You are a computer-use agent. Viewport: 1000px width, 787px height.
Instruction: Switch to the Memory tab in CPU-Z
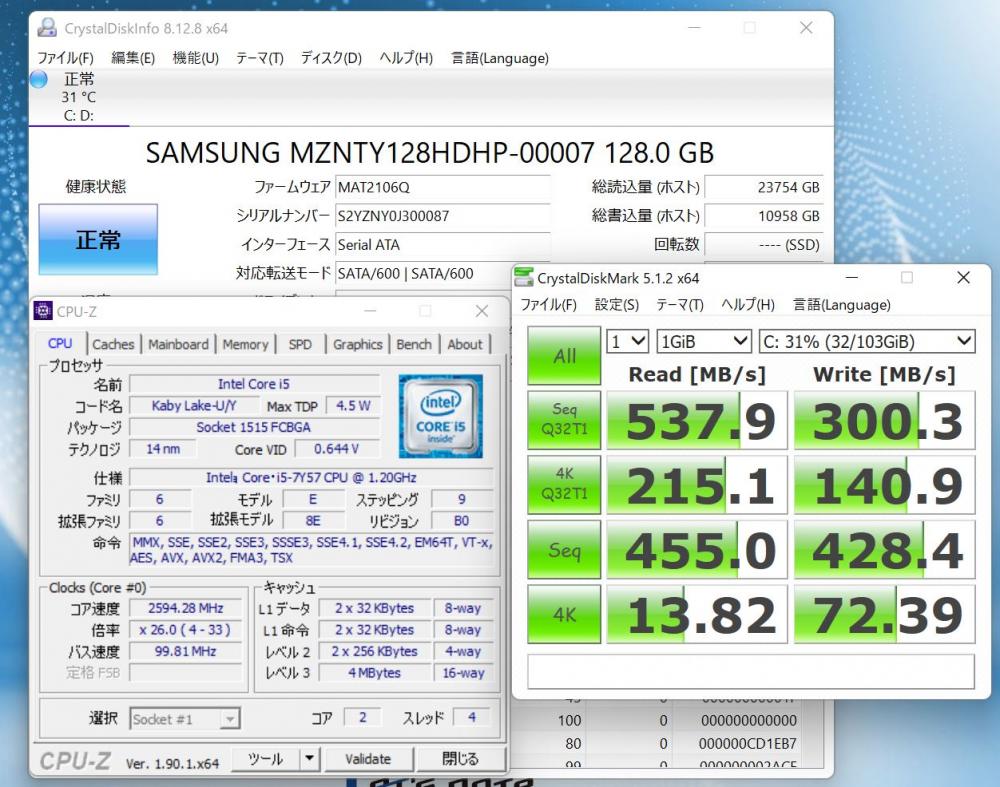click(x=246, y=344)
